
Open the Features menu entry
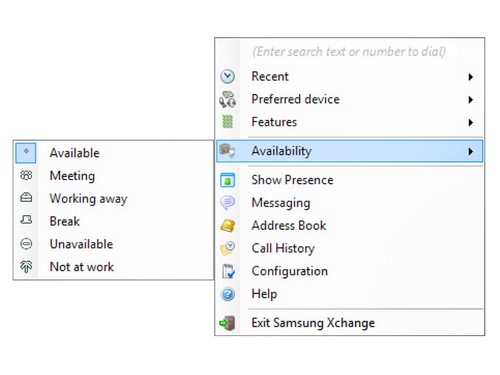pyautogui.click(x=349, y=122)
